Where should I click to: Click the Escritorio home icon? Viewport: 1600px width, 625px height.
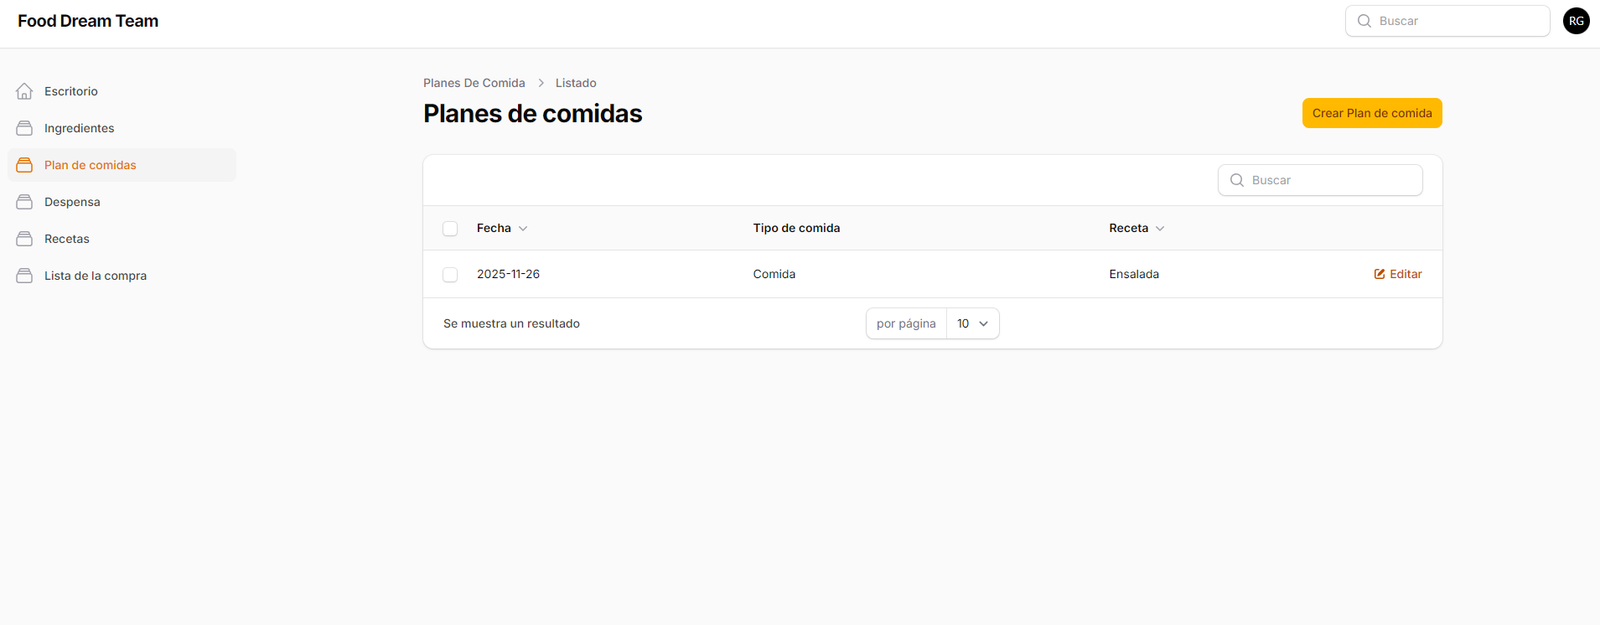coord(25,91)
